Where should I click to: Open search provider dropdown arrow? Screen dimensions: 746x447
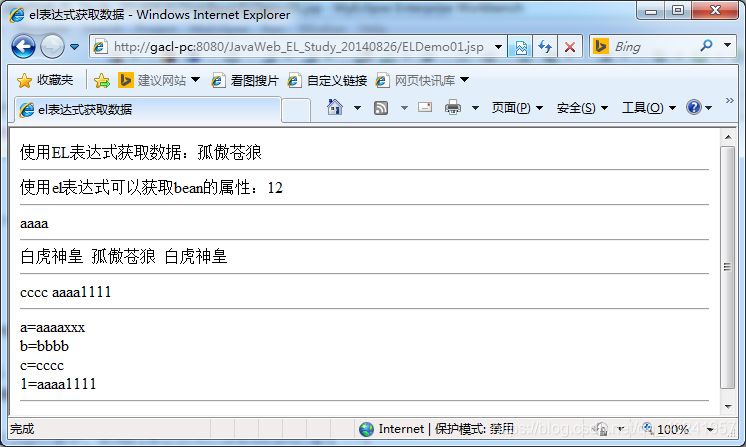[x=727, y=46]
